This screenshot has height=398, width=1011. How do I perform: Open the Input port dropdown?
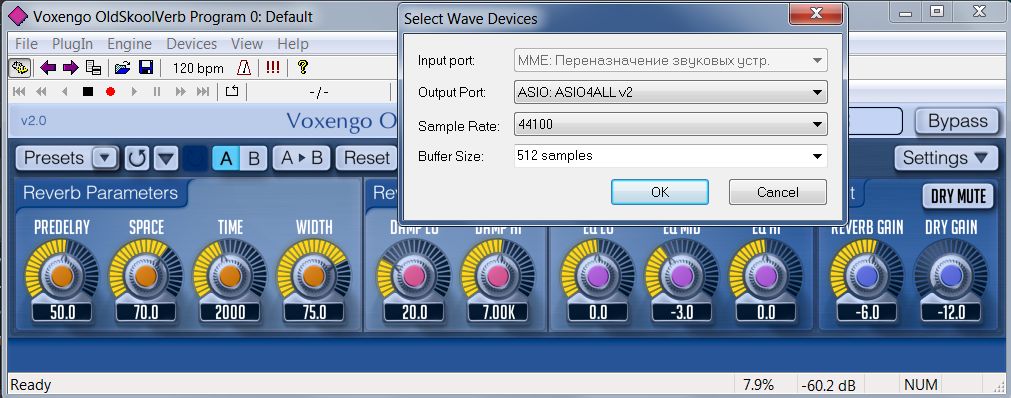671,61
